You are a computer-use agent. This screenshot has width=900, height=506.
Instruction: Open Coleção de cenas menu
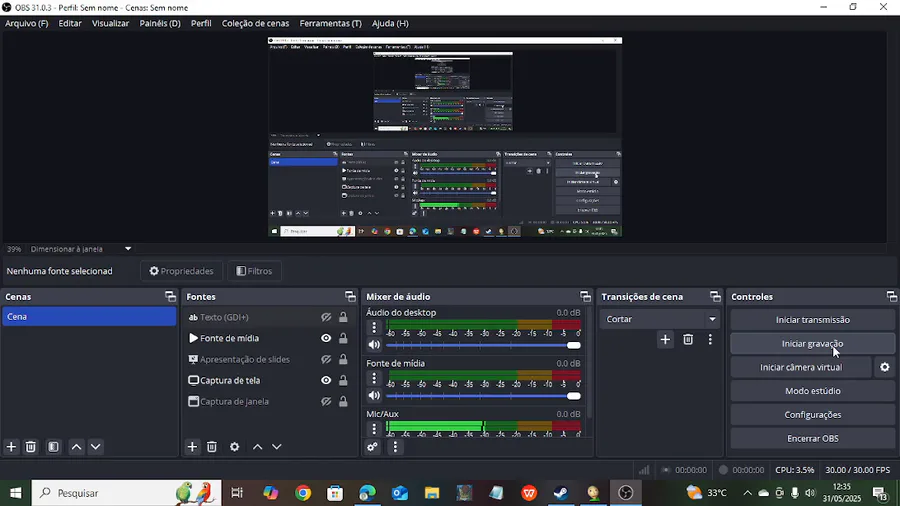(x=255, y=24)
